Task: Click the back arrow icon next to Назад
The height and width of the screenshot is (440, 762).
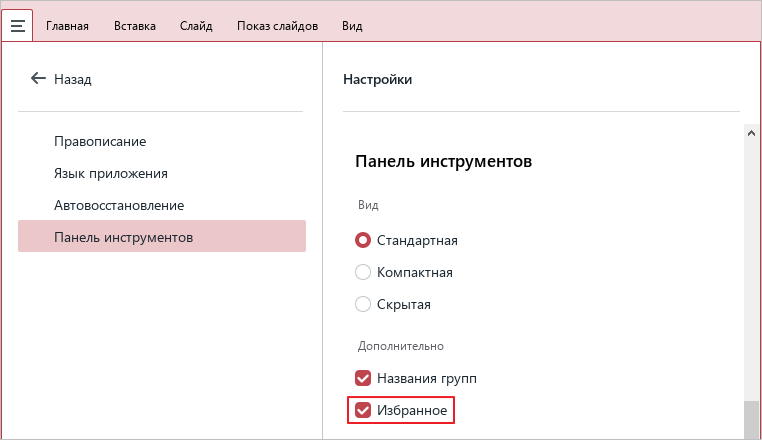Action: (x=38, y=78)
